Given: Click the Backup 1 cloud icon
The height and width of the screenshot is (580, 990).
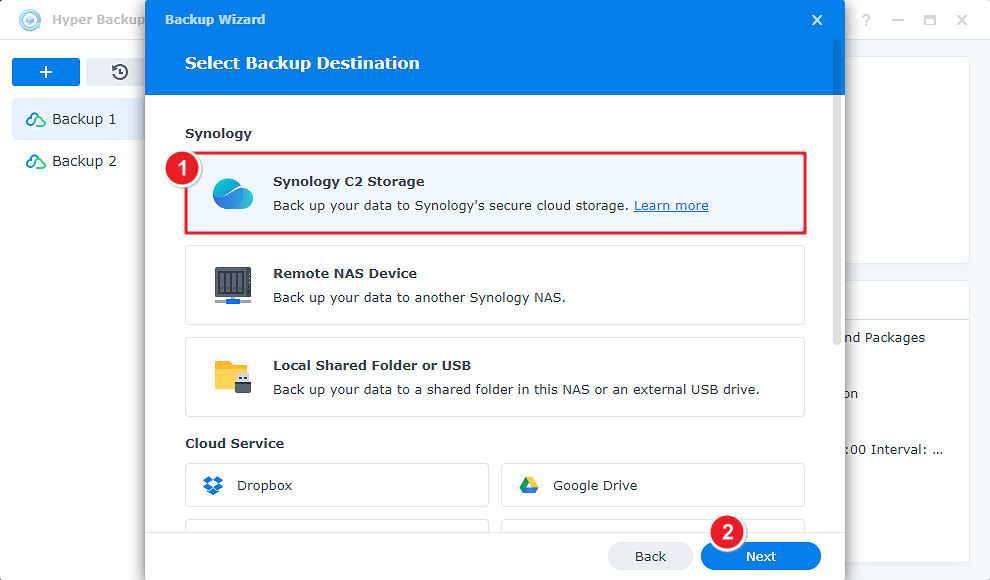Looking at the screenshot, I should (35, 119).
